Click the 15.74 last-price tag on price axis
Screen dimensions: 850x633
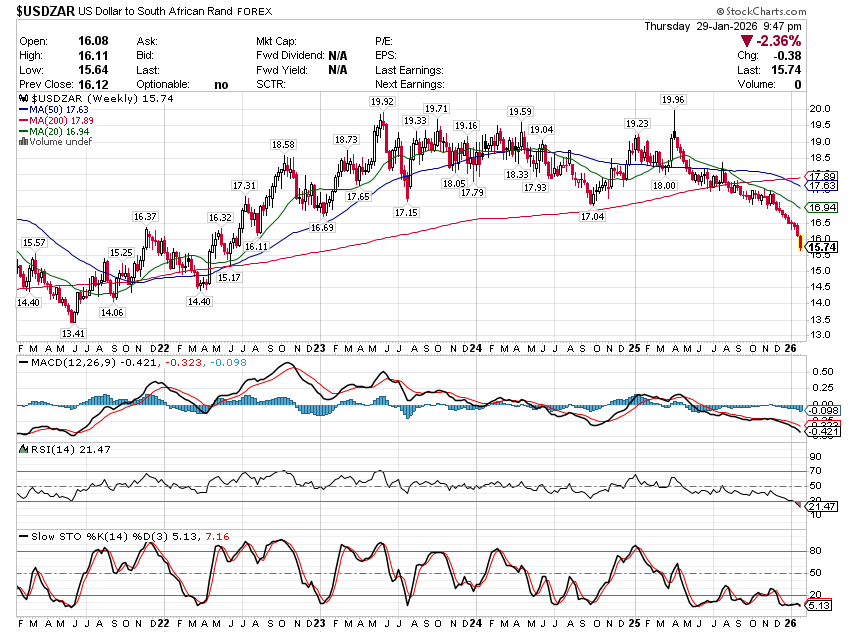[x=824, y=247]
